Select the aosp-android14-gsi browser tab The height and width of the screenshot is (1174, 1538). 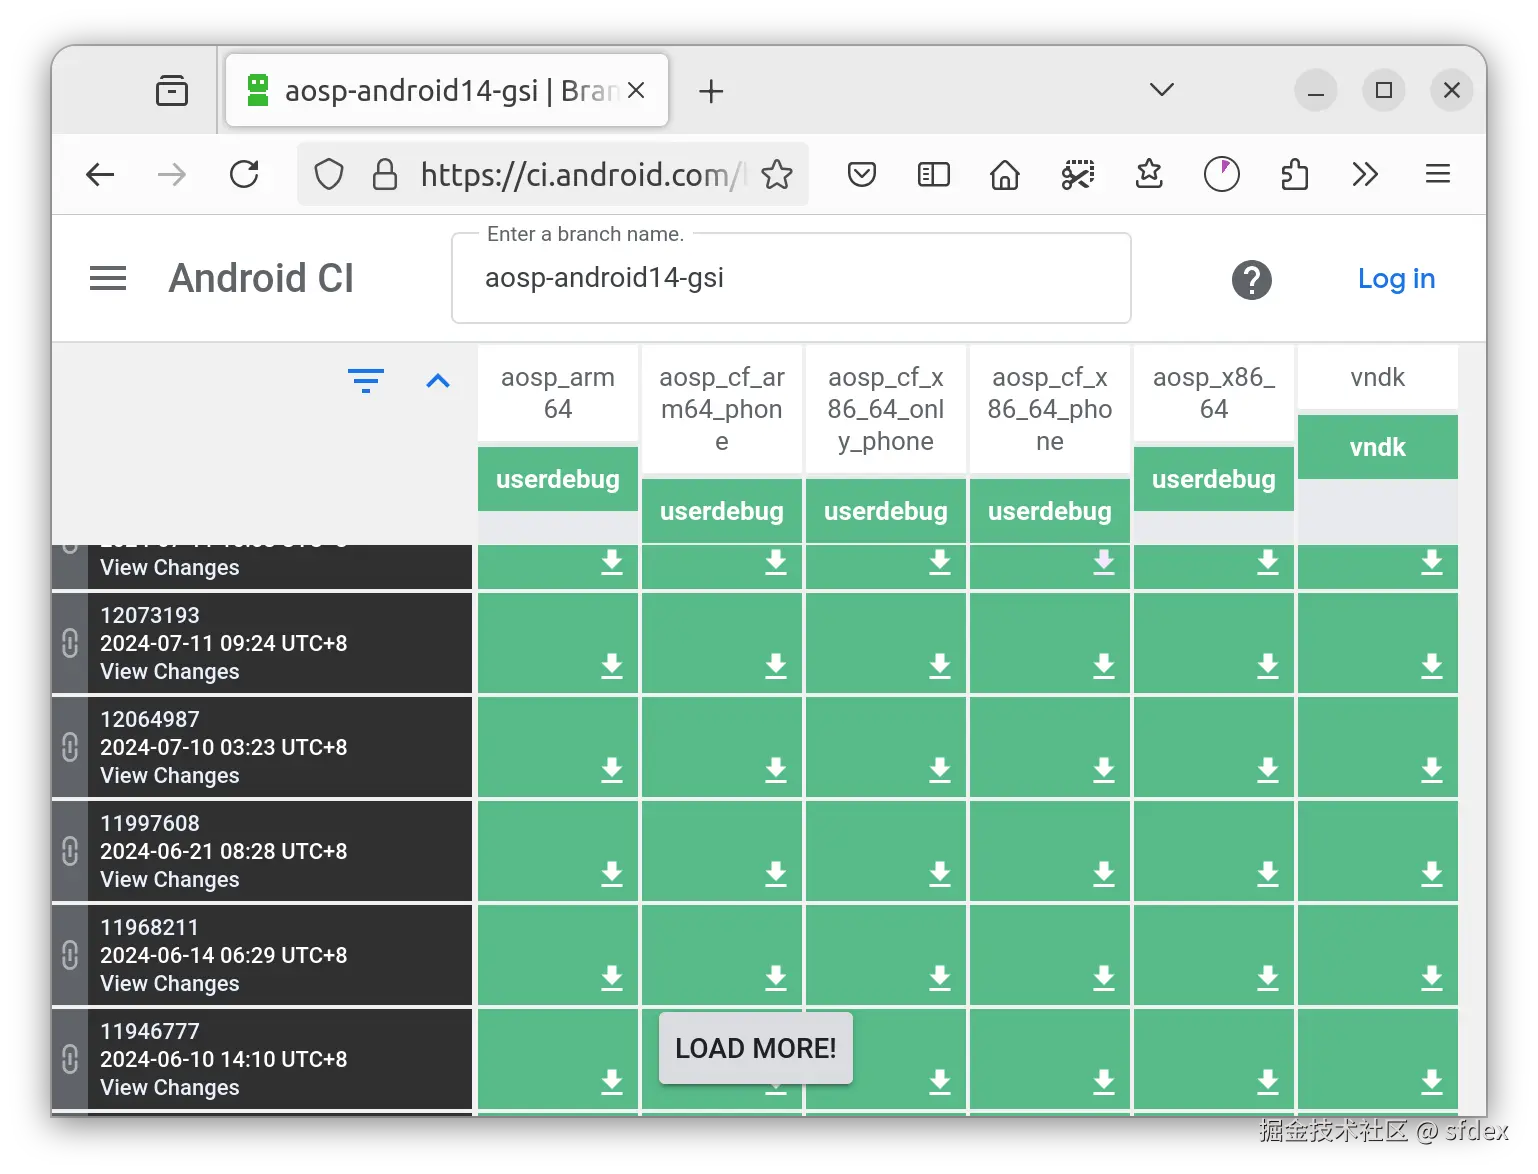tap(430, 90)
